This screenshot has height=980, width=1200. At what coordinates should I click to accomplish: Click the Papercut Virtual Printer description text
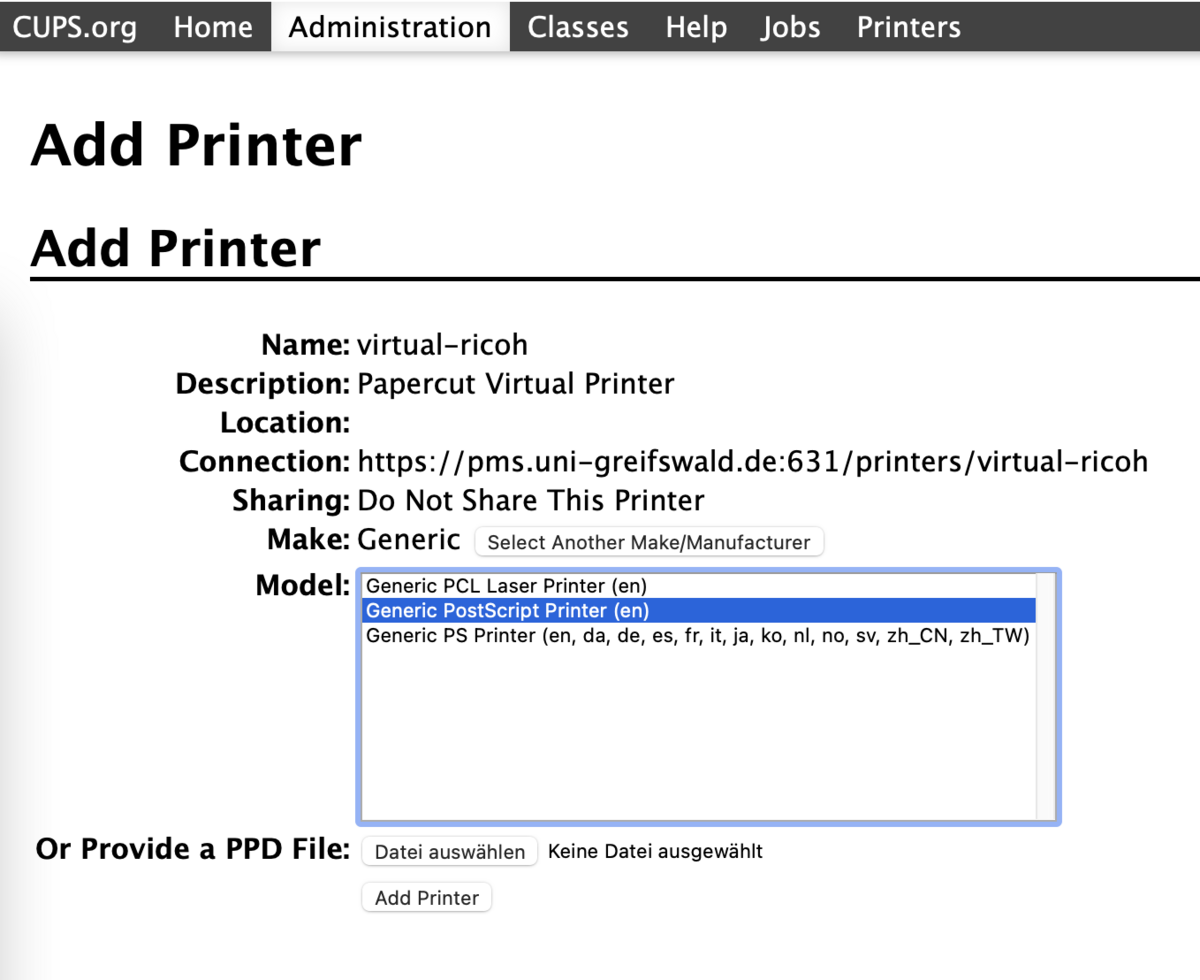pyautogui.click(x=515, y=384)
